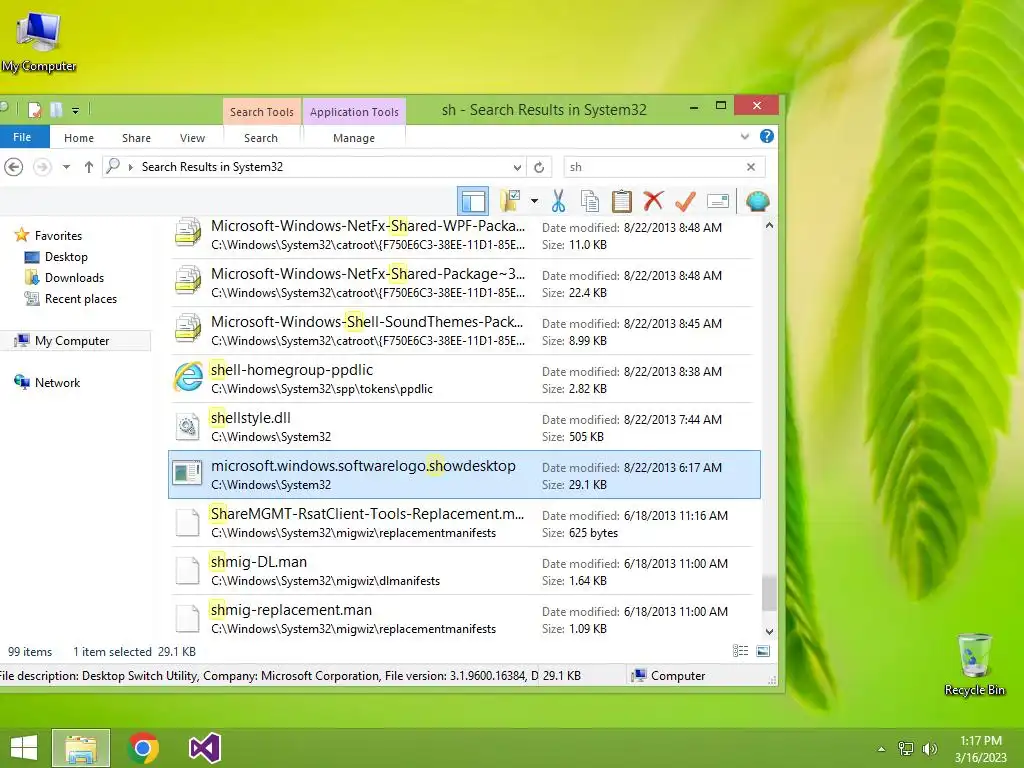Click the shellstyle.dll gear file icon
Viewport: 1024px width, 768px height.
[x=187, y=427]
